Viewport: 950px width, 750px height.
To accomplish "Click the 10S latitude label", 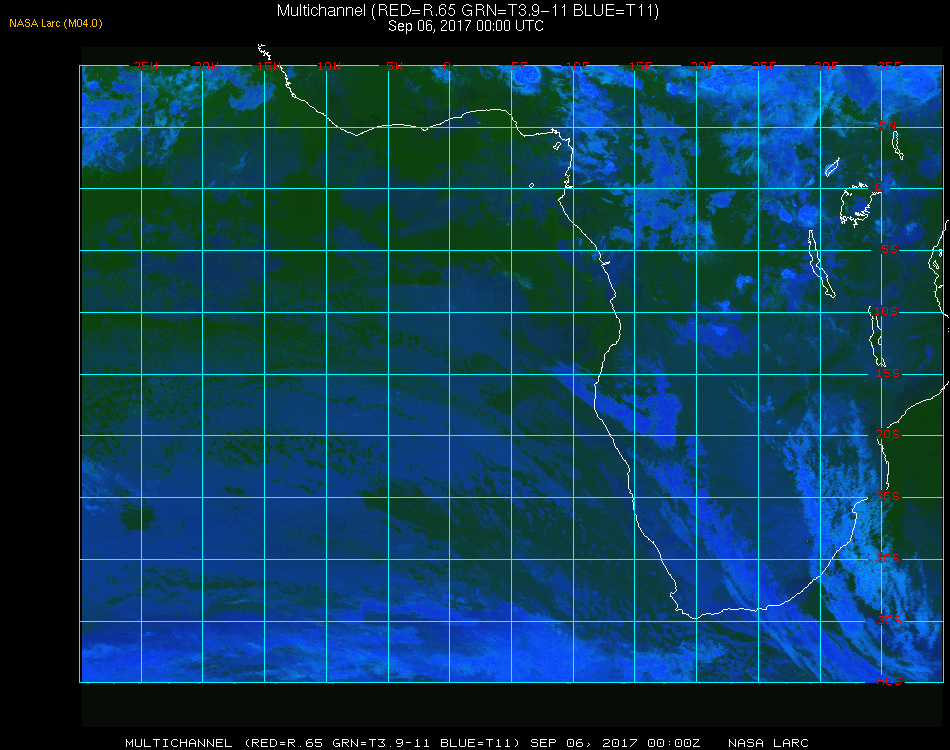I will 886,311.
